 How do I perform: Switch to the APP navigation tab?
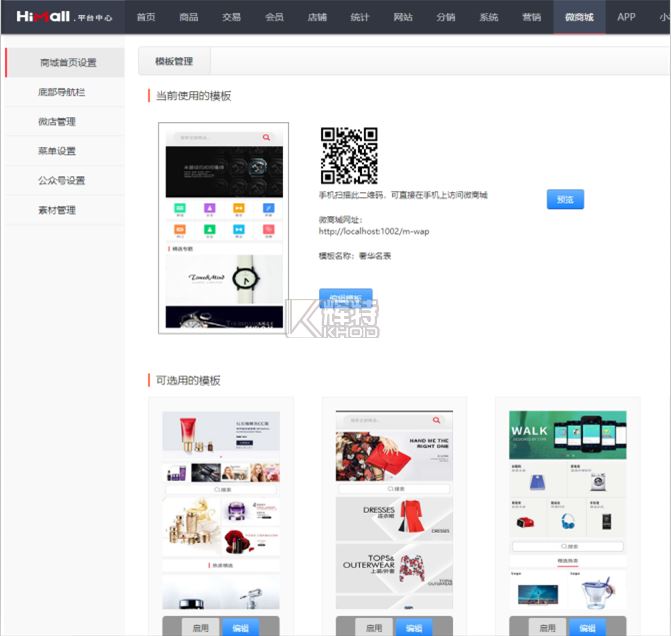click(626, 17)
